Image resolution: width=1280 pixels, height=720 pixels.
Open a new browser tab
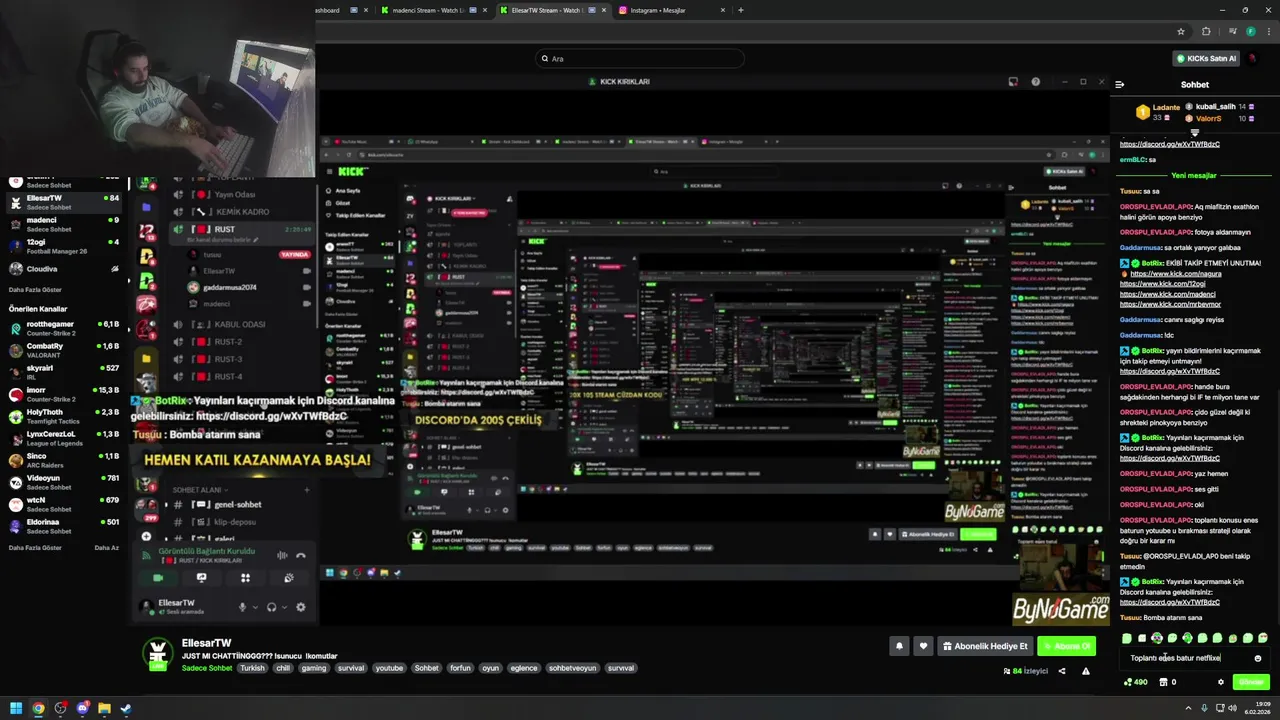[x=740, y=10]
